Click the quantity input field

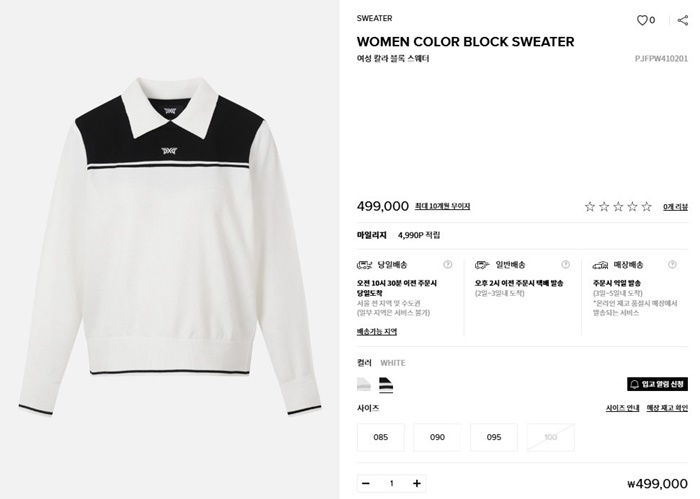392,483
